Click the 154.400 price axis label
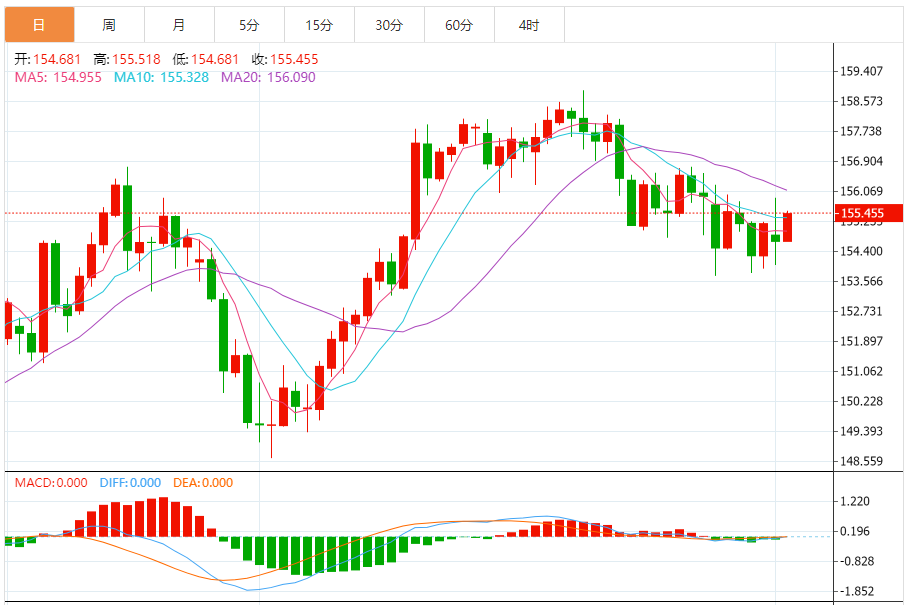This screenshot has width=905, height=605. (861, 252)
